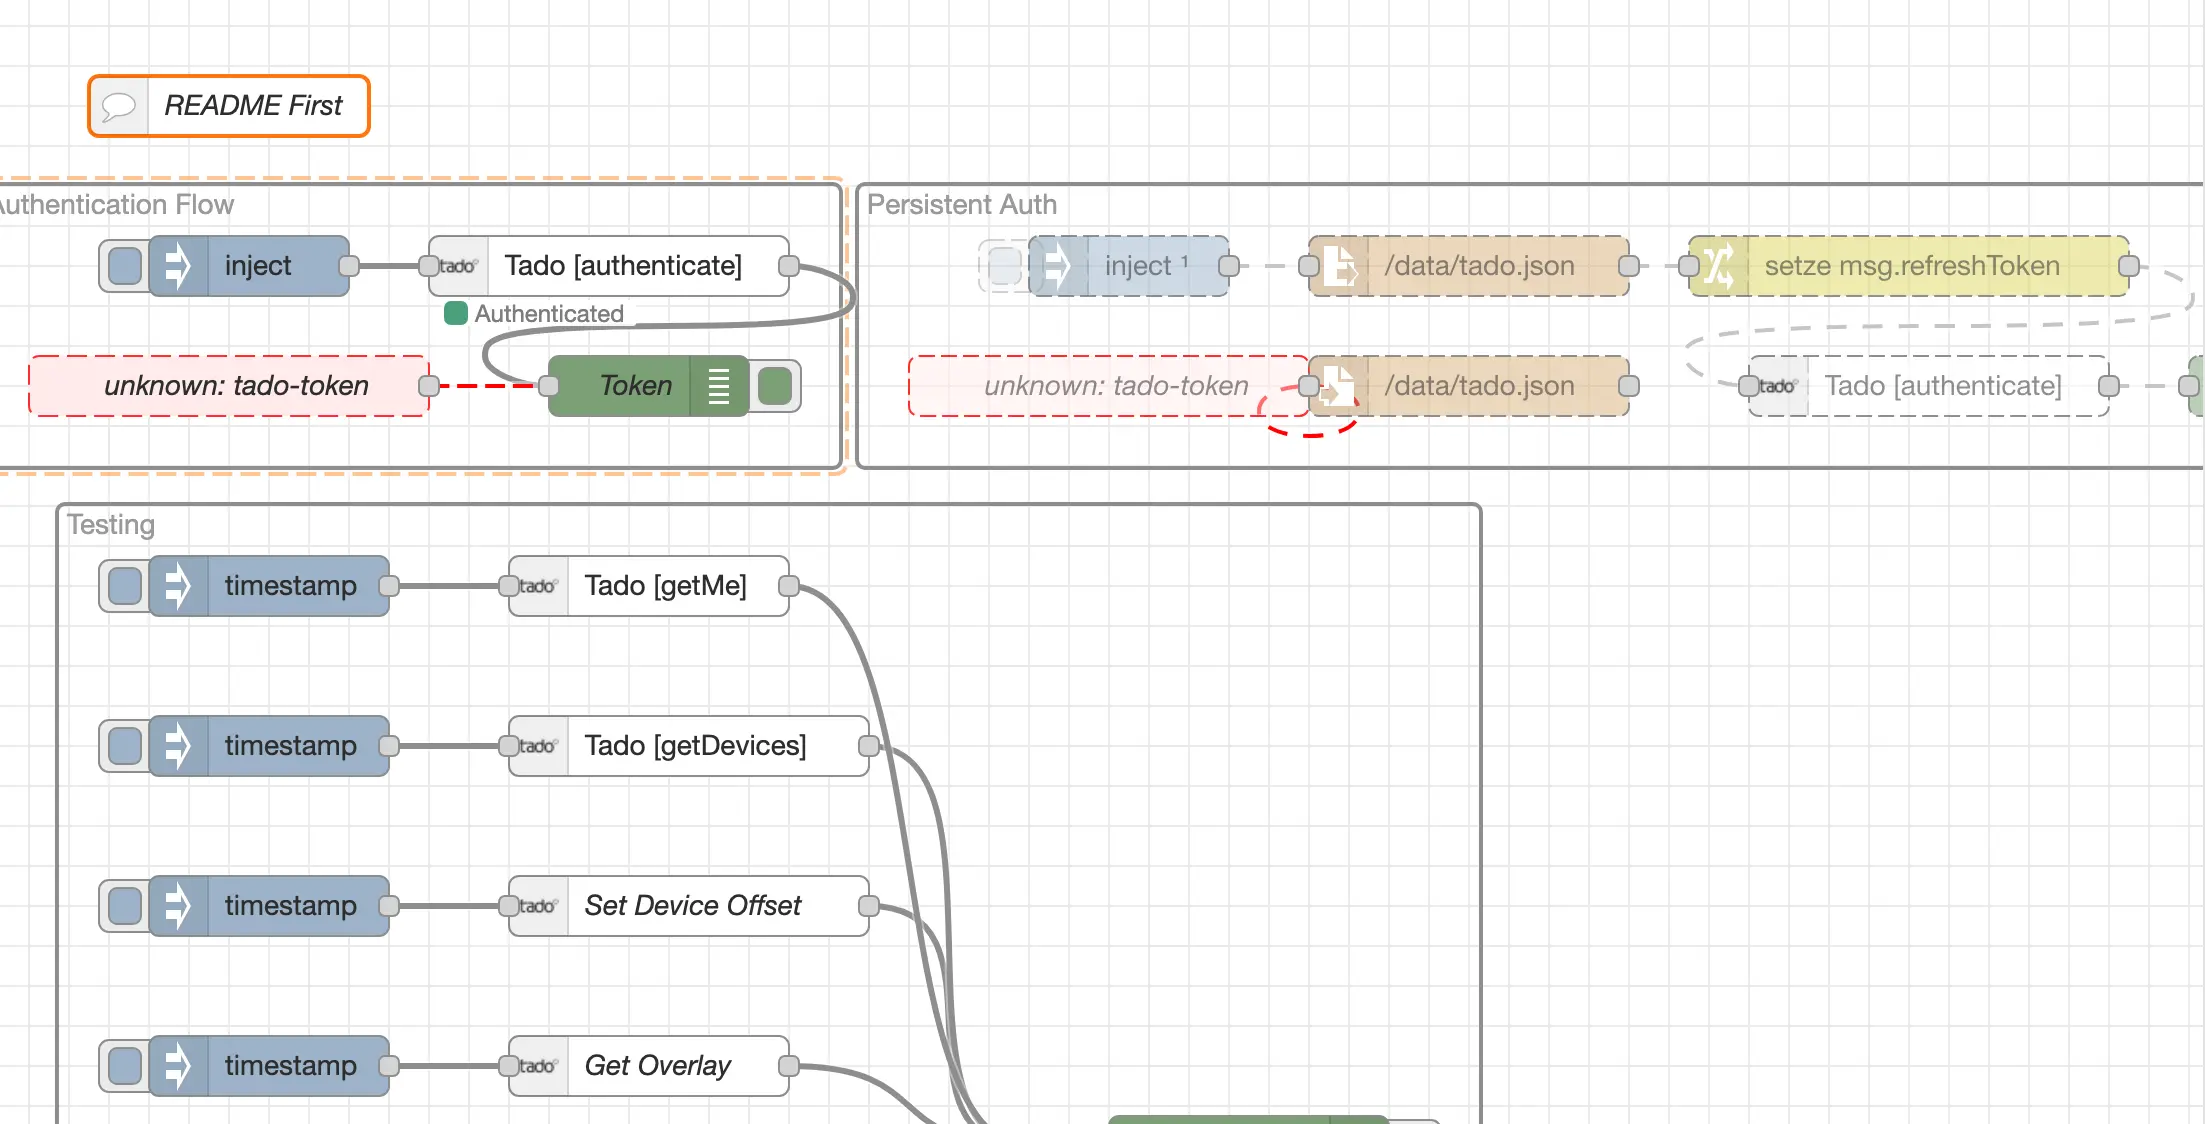This screenshot has width=2205, height=1124.
Task: Click the output port of the top /data/tado.json node
Action: (1629, 266)
